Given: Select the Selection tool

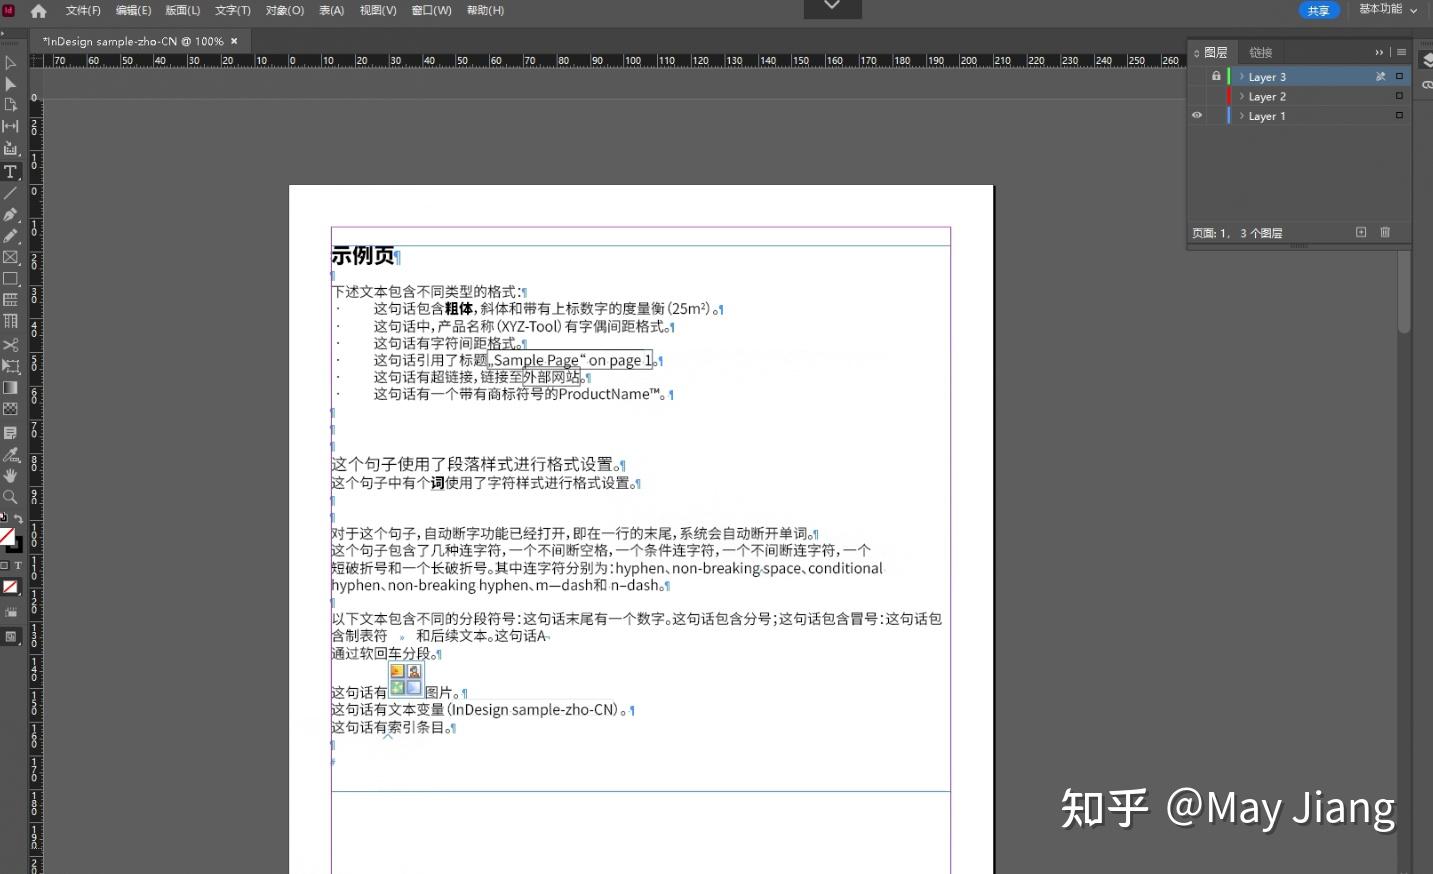Looking at the screenshot, I should pos(11,62).
